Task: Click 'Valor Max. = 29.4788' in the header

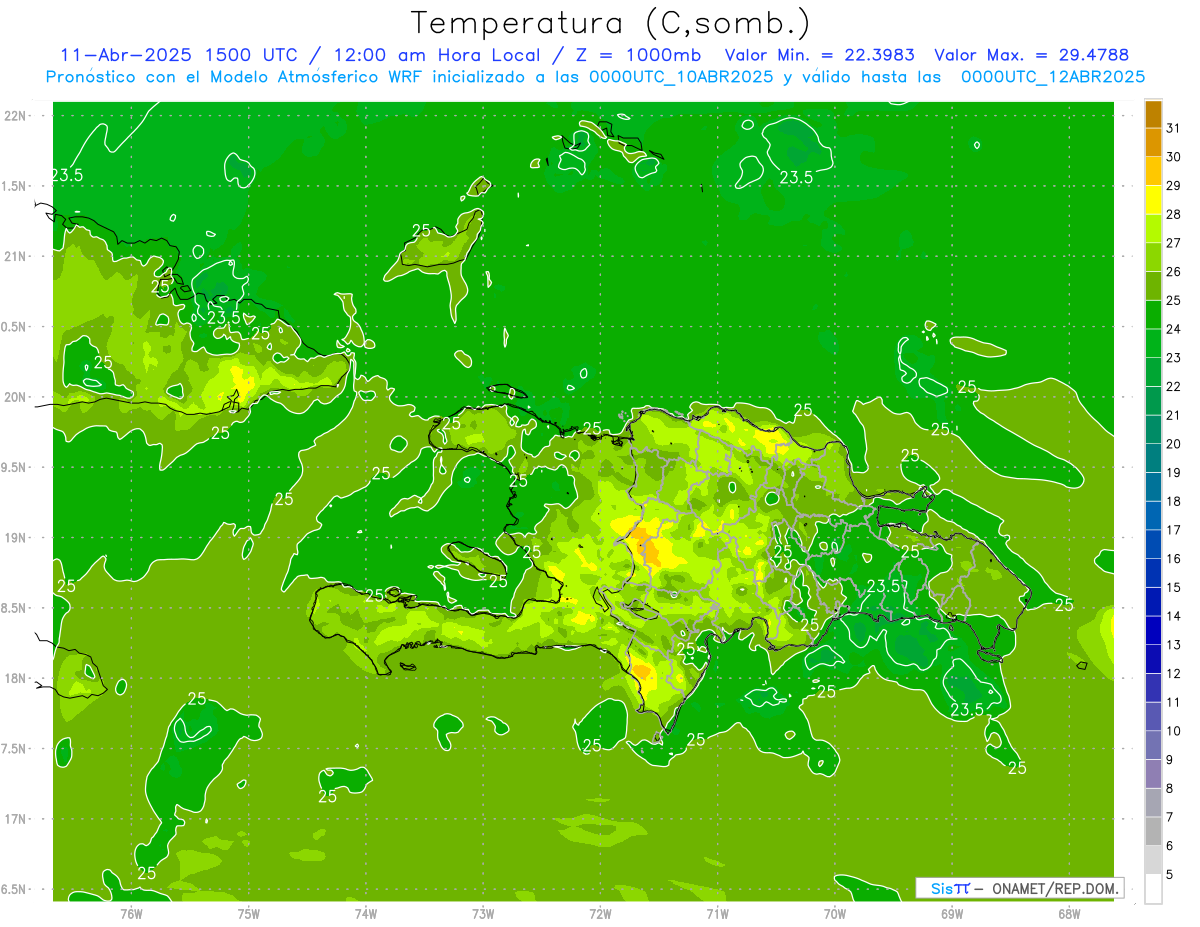Action: point(1031,55)
